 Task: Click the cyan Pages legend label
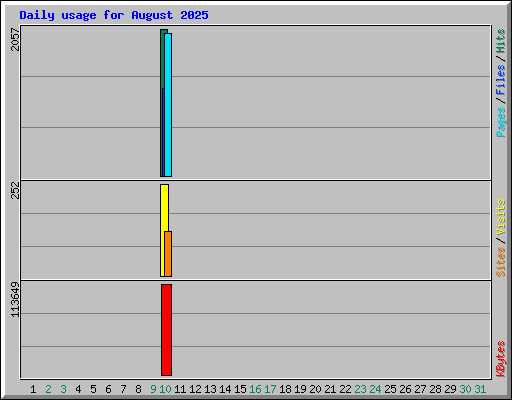point(501,122)
